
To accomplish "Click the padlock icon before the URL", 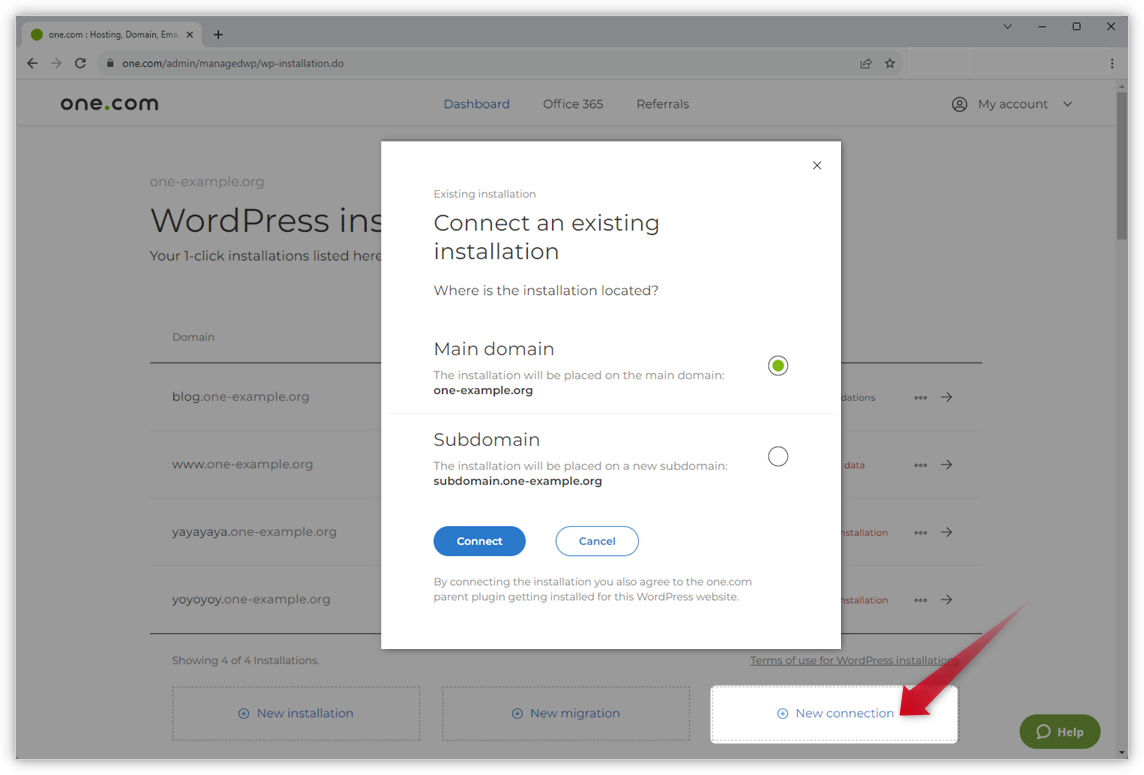I will point(110,62).
